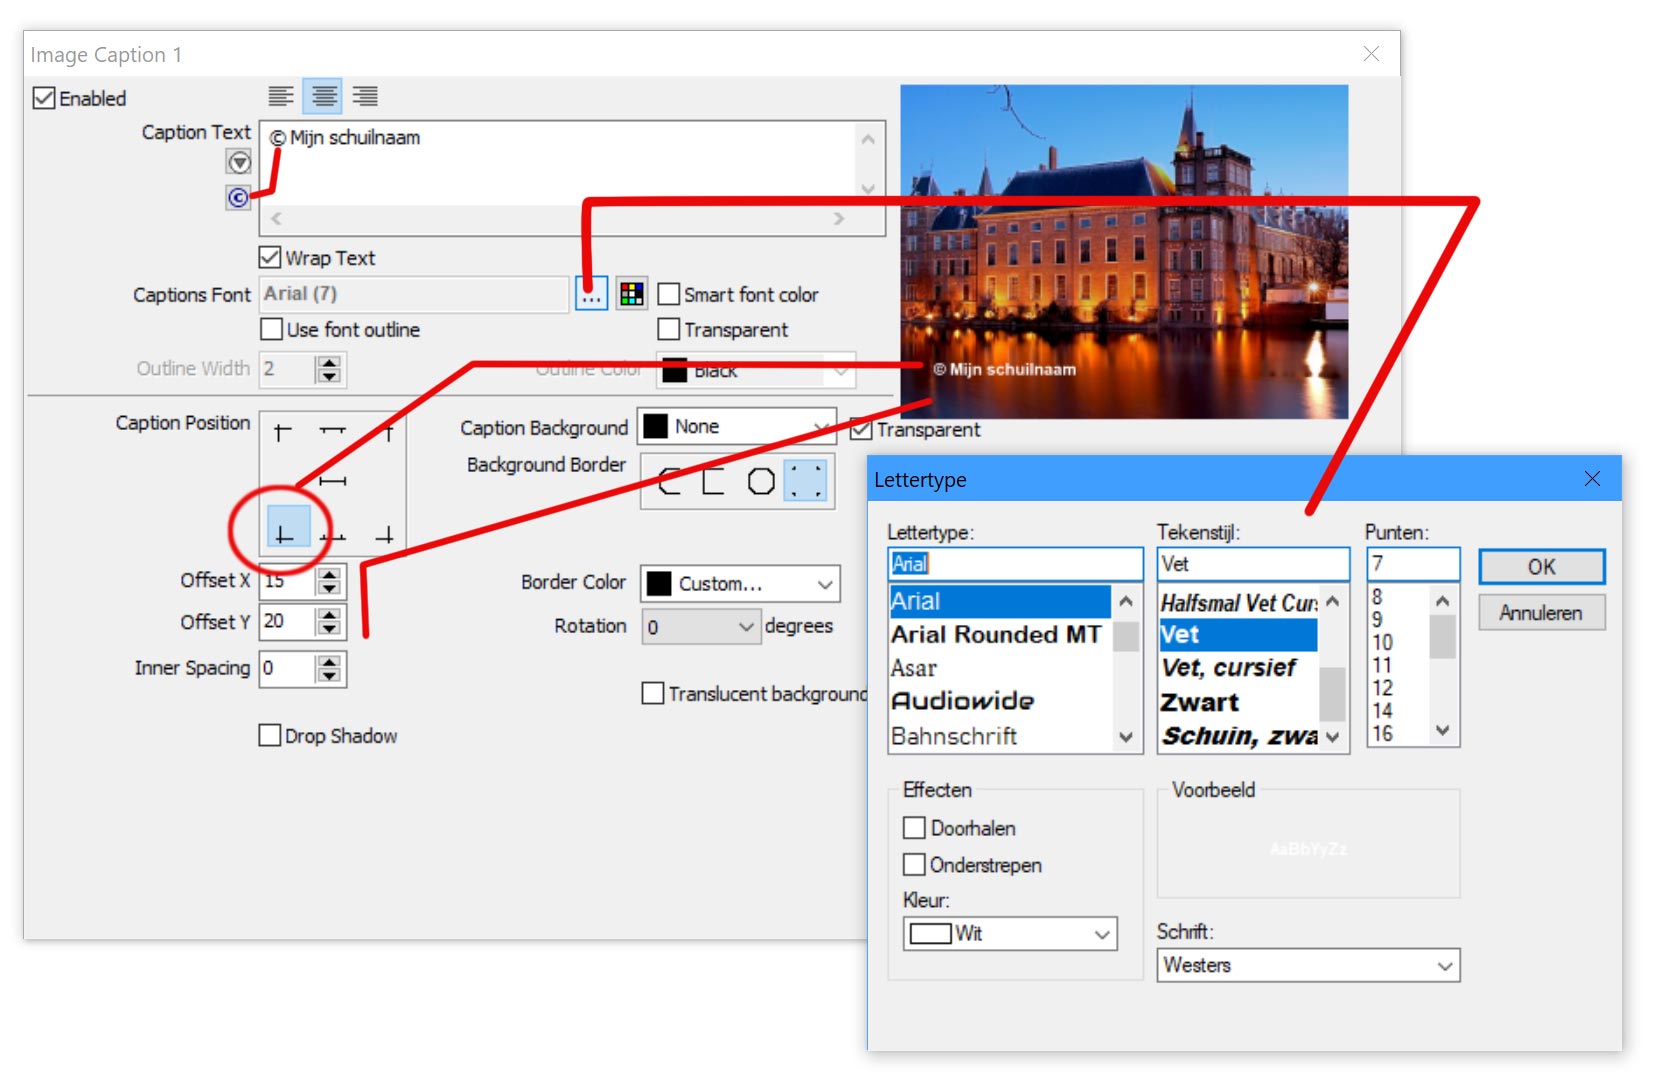Select center text alignment icon
Viewport: 1663px width, 1081px height.
coord(323,97)
